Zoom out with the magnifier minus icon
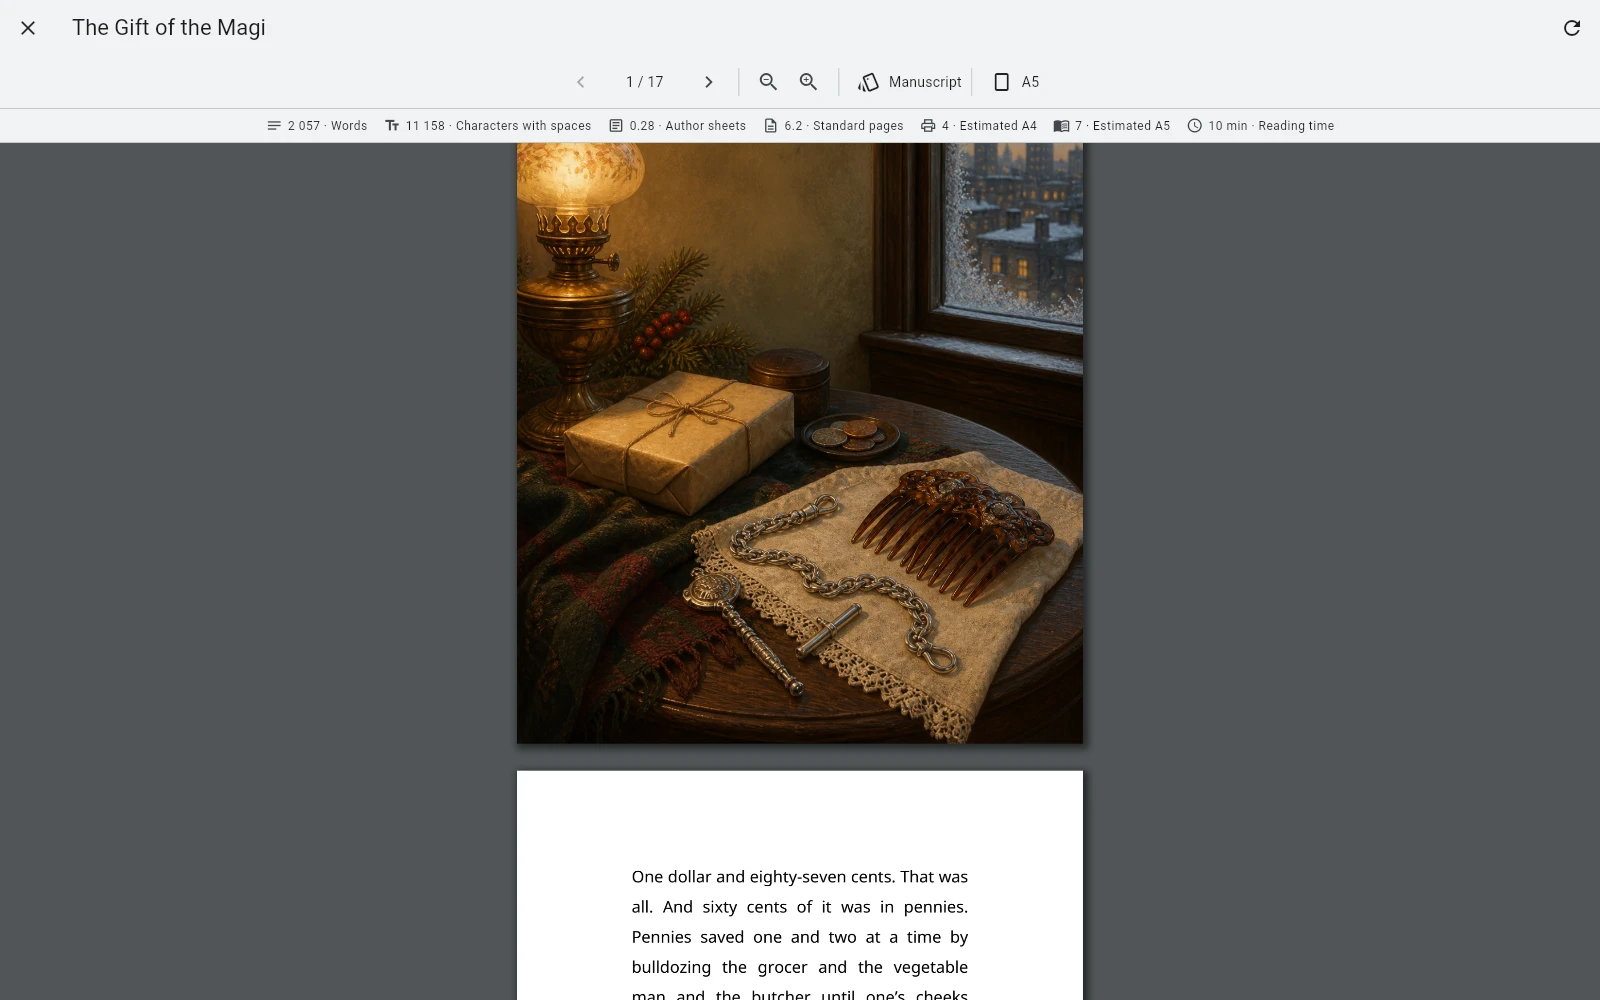Viewport: 1600px width, 1000px height. pyautogui.click(x=768, y=82)
